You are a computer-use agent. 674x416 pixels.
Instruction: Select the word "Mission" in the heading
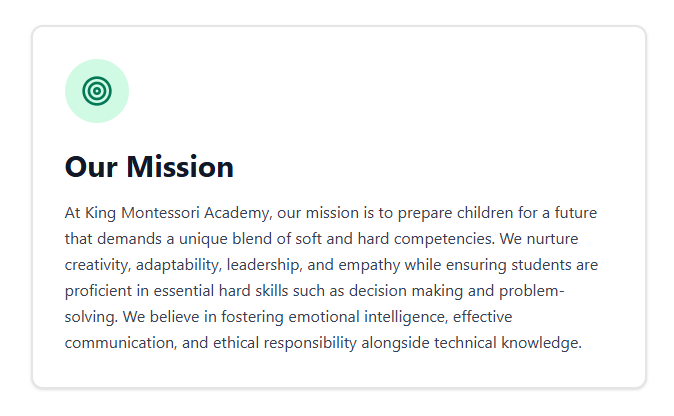pos(180,167)
